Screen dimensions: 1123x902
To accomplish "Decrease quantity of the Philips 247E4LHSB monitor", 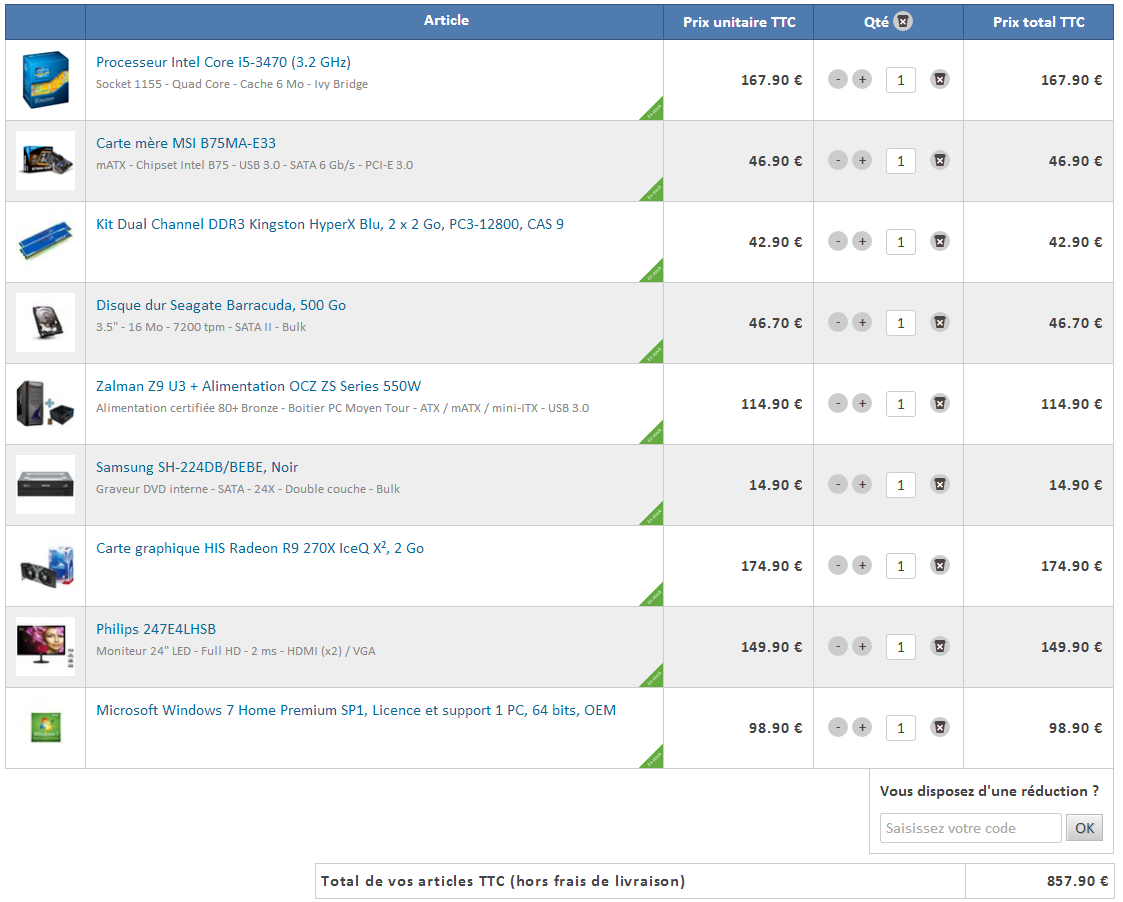I will coord(838,646).
